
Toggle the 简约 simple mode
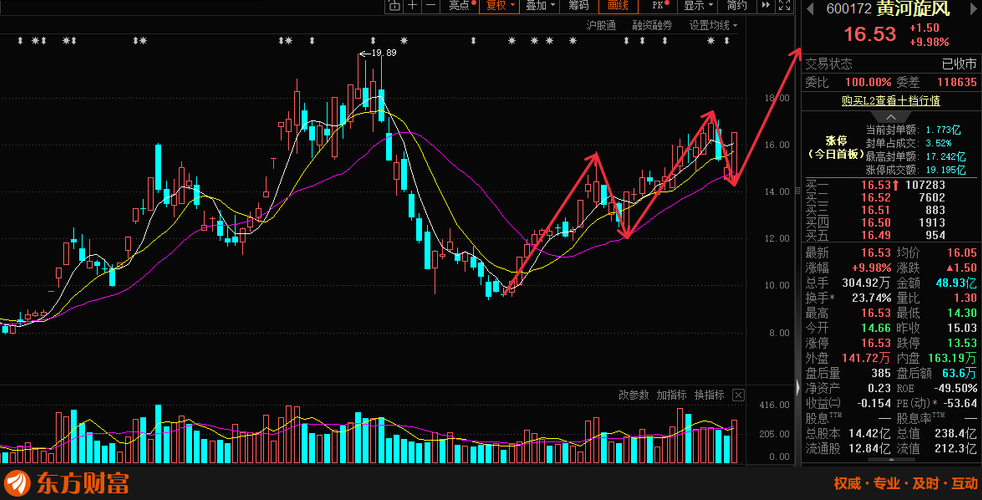(x=736, y=5)
